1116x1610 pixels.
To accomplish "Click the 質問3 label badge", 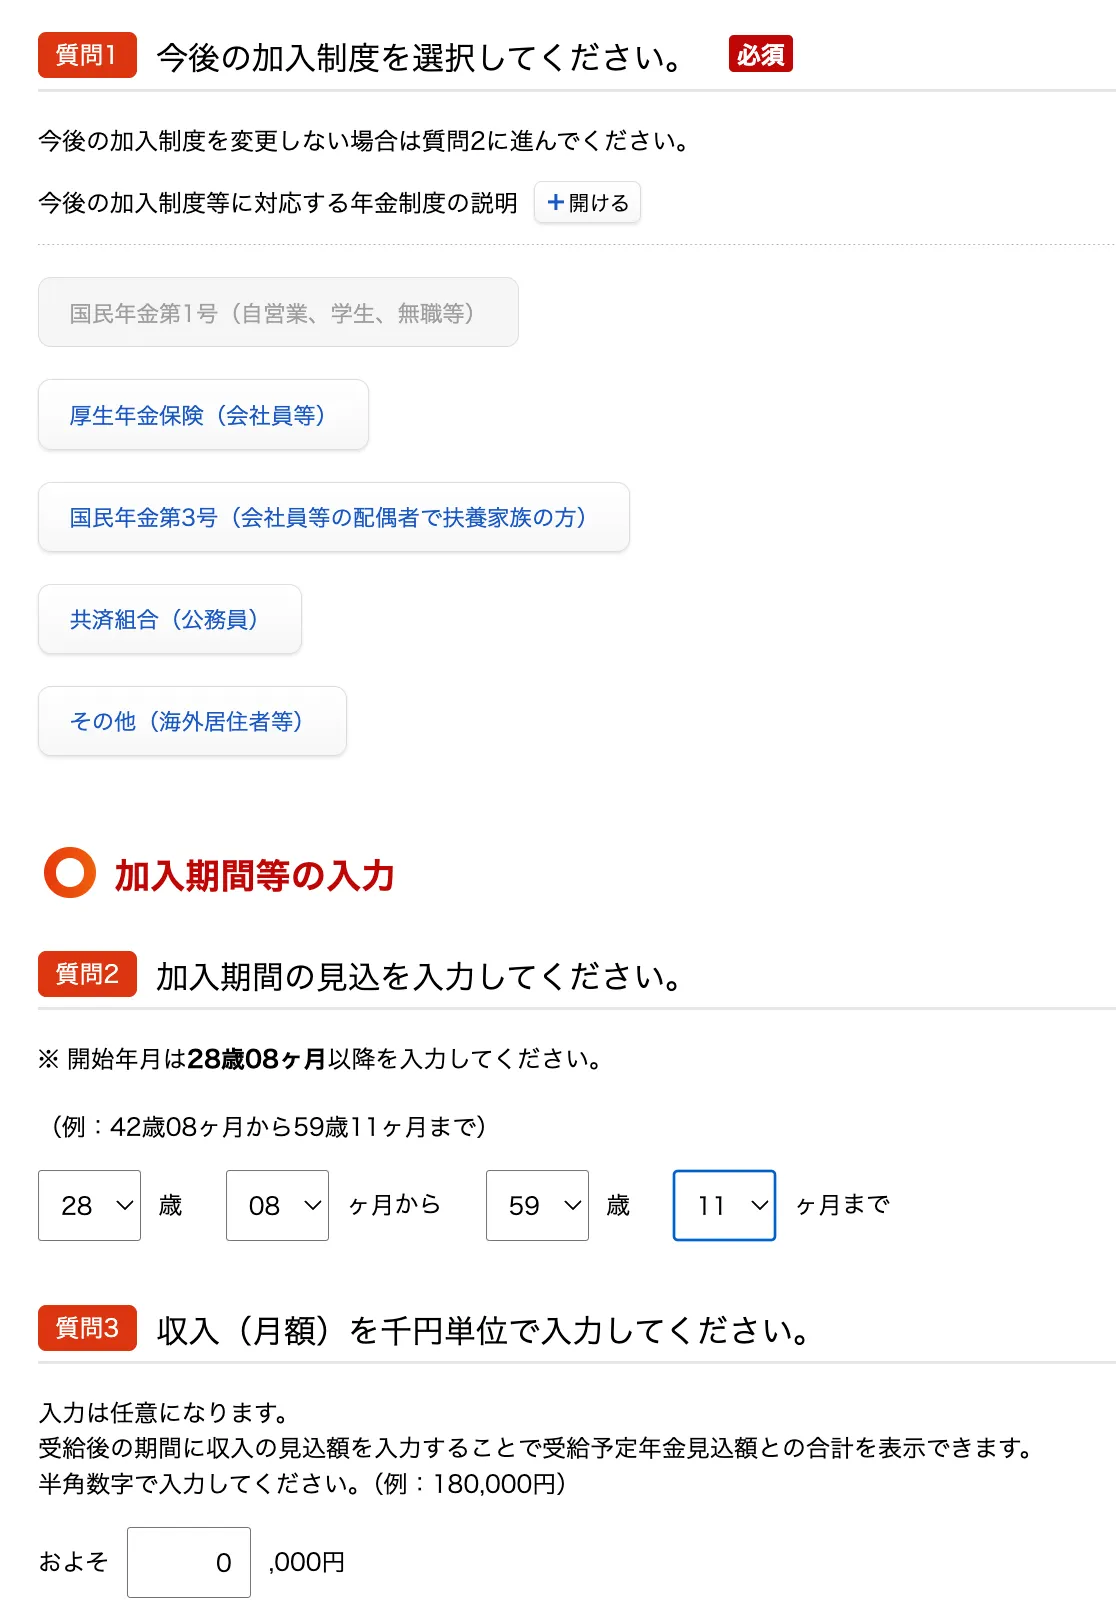I will tap(86, 1330).
